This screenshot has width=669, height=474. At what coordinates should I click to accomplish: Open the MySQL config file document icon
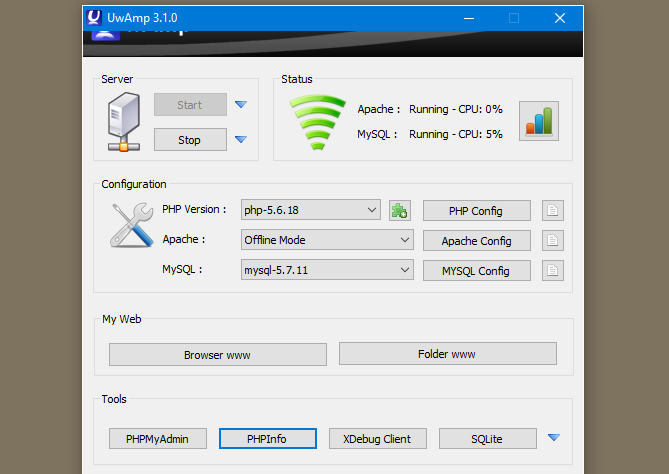tap(553, 270)
